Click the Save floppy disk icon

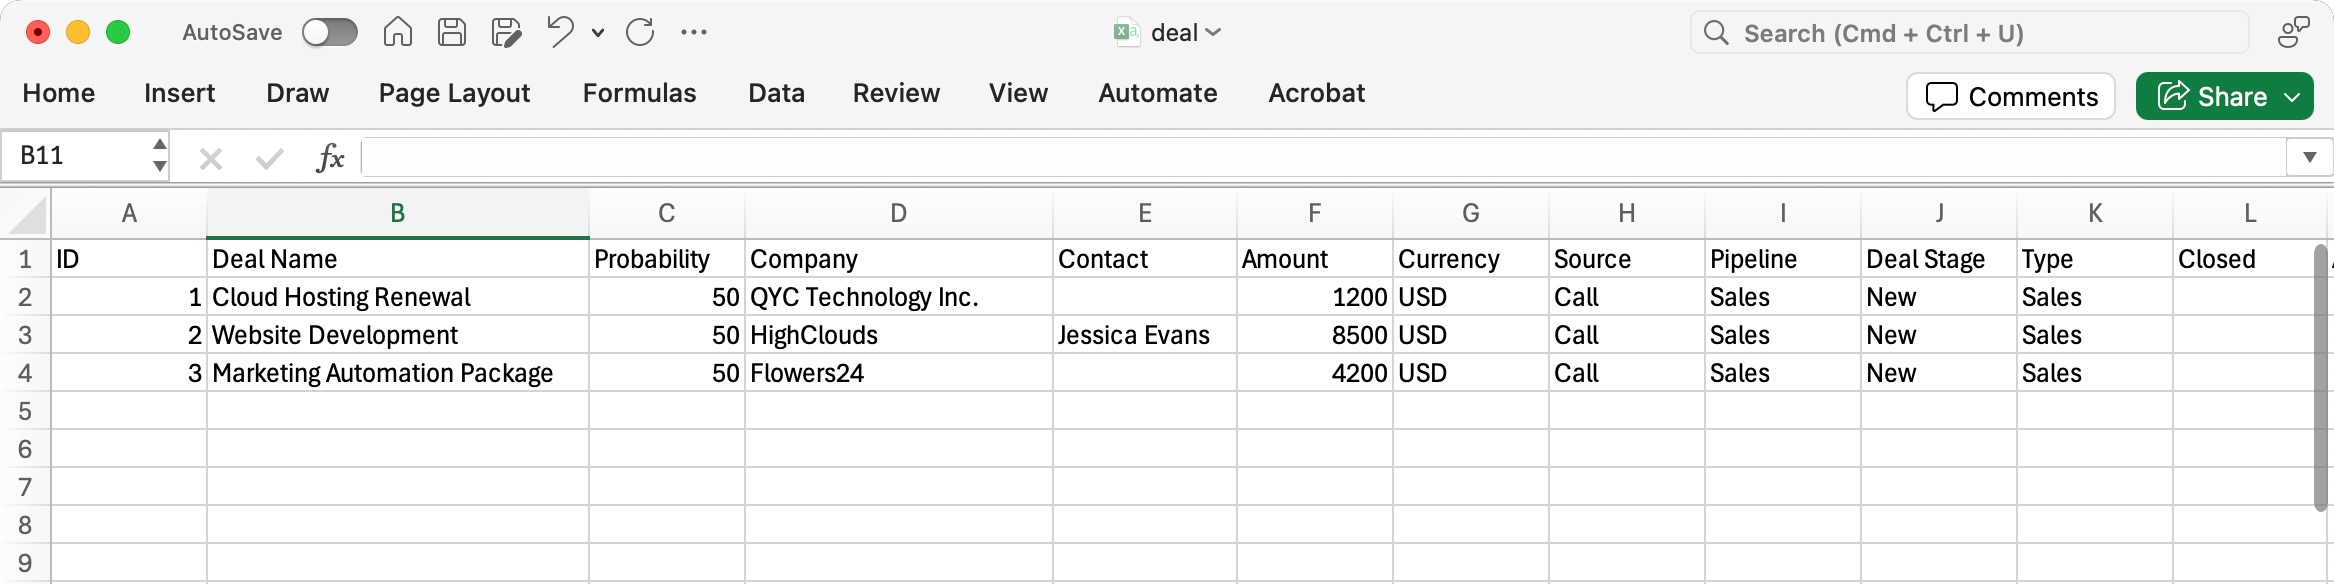[452, 32]
